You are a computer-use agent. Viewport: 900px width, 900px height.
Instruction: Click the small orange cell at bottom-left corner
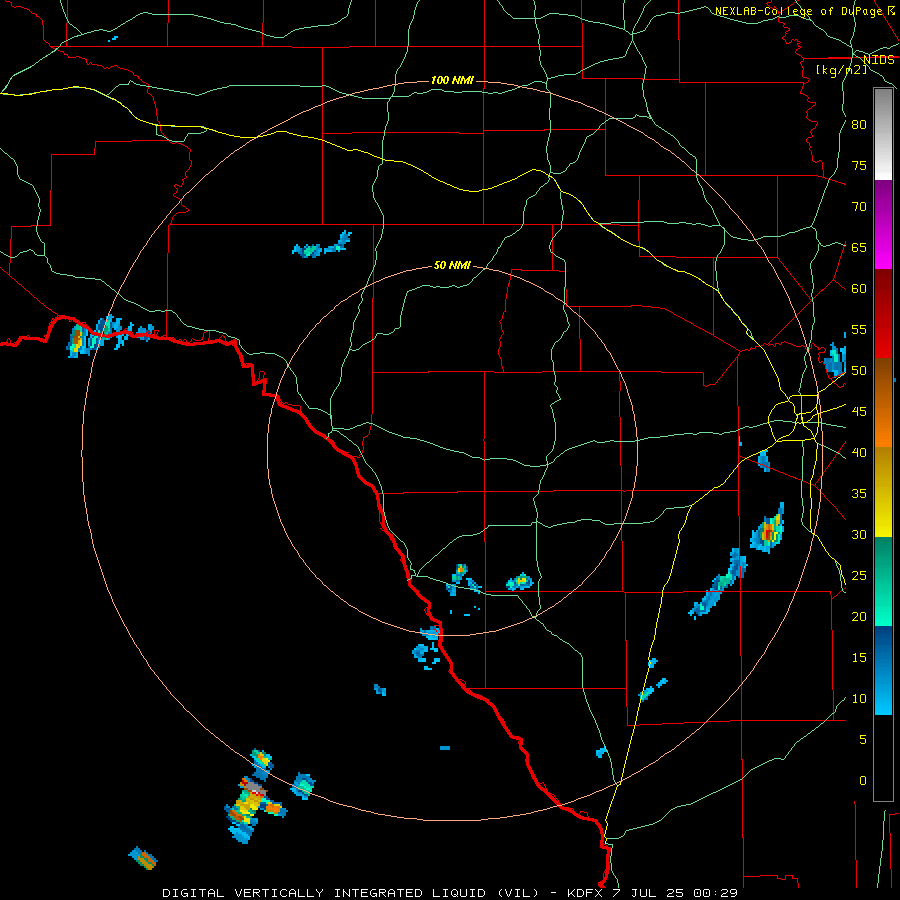coord(143,858)
